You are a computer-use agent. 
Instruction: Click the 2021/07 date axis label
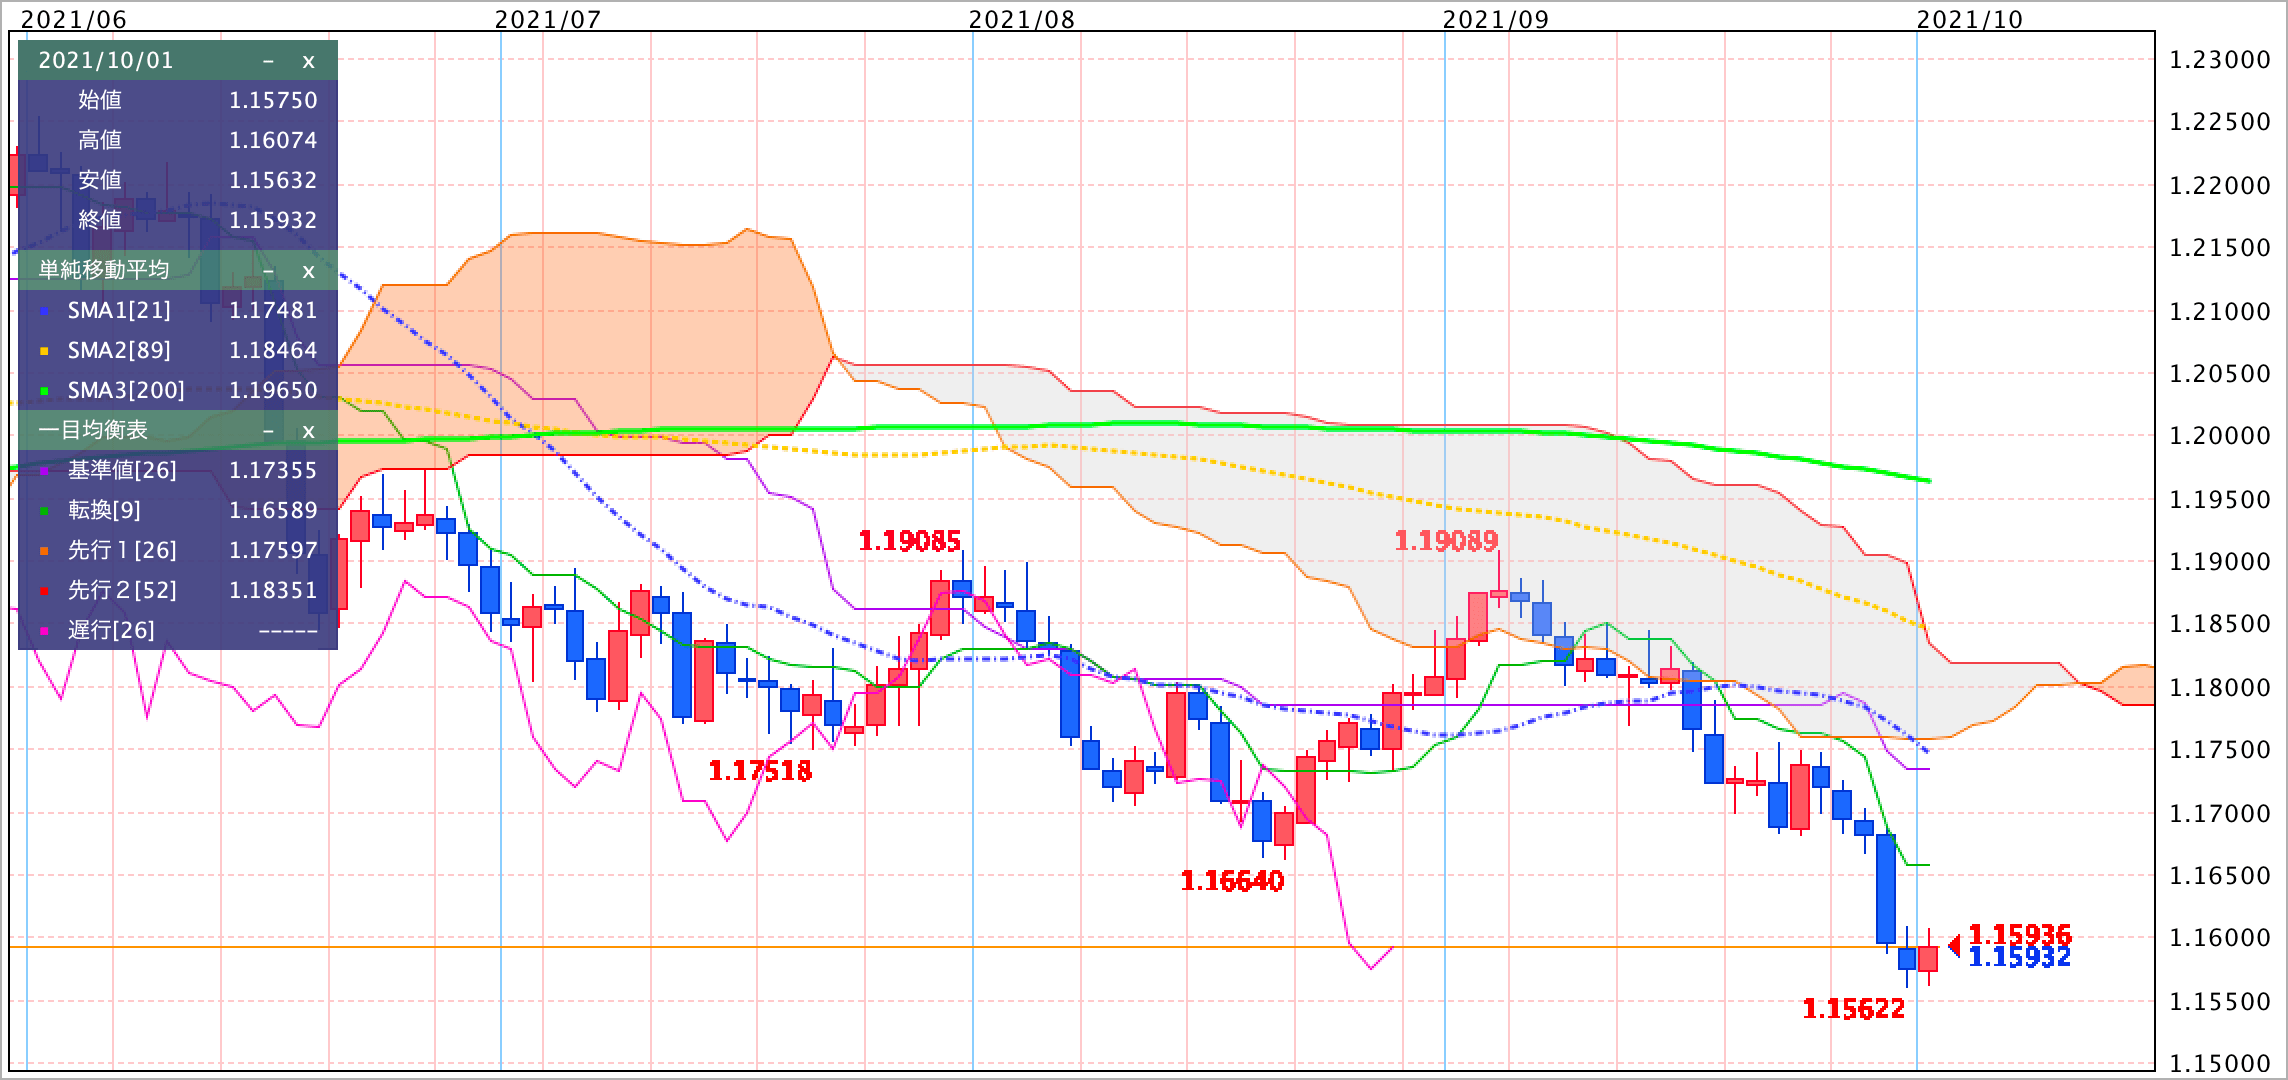point(548,19)
